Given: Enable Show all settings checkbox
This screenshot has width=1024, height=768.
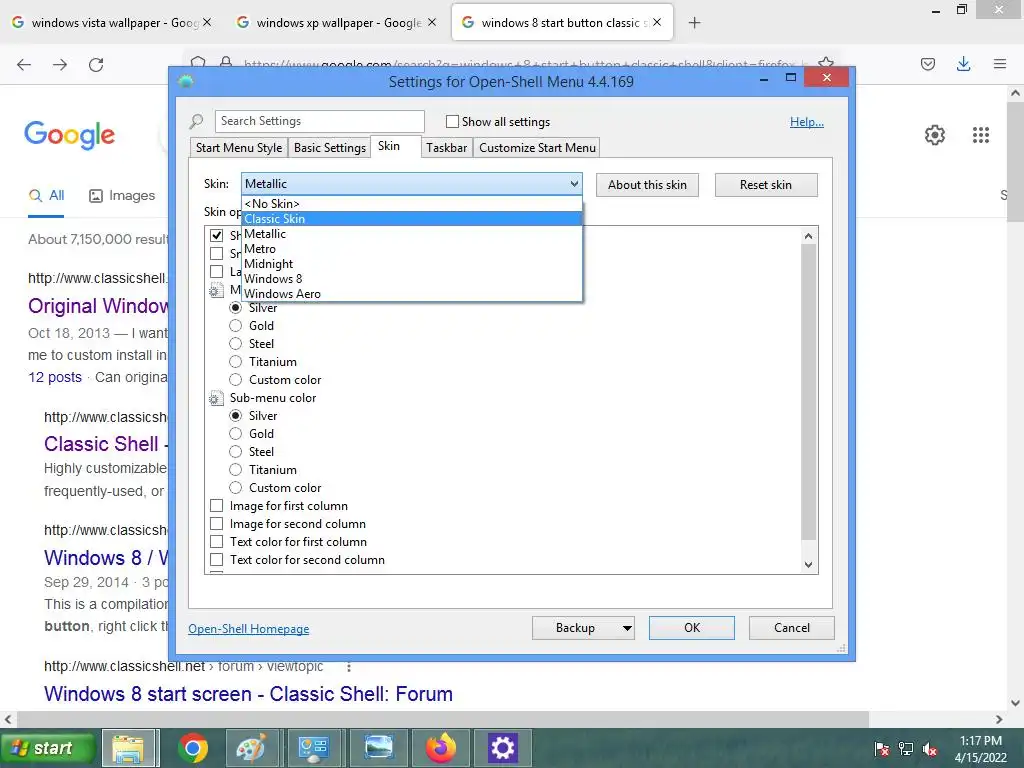Looking at the screenshot, I should (452, 121).
